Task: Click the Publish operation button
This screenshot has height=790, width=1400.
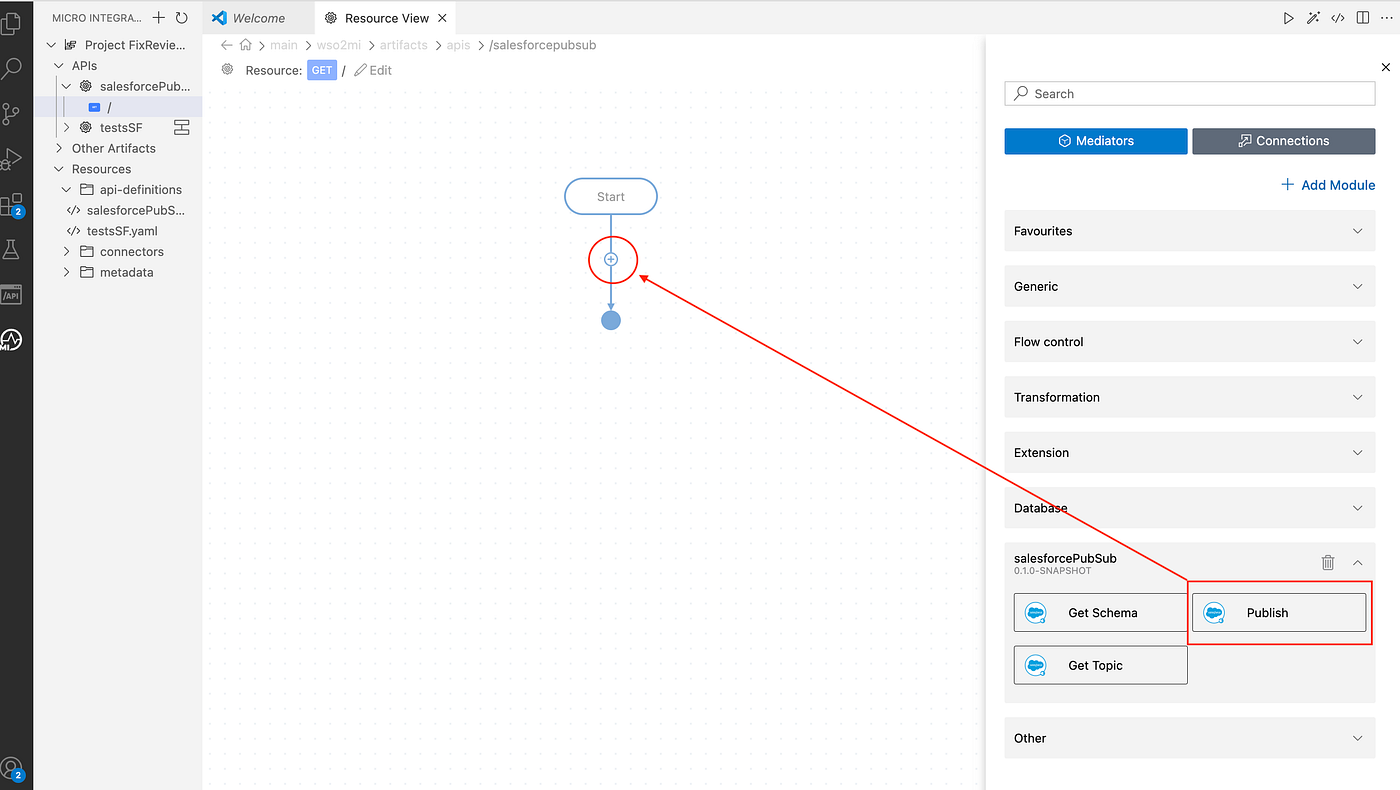Action: [x=1279, y=613]
